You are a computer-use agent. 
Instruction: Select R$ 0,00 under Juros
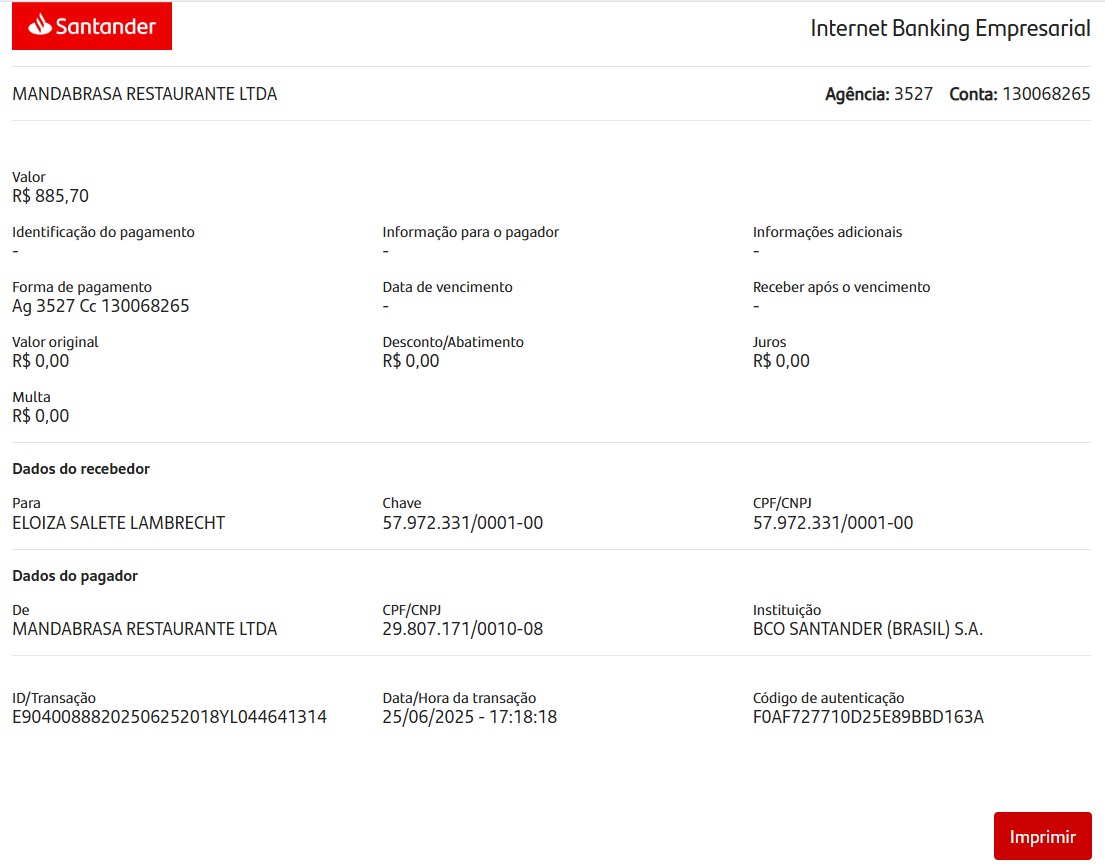(782, 361)
